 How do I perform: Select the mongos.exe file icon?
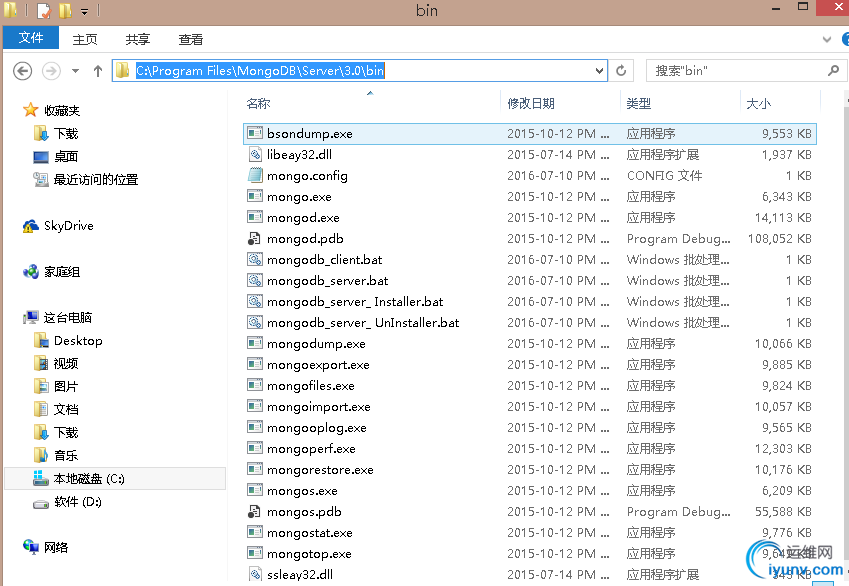254,490
